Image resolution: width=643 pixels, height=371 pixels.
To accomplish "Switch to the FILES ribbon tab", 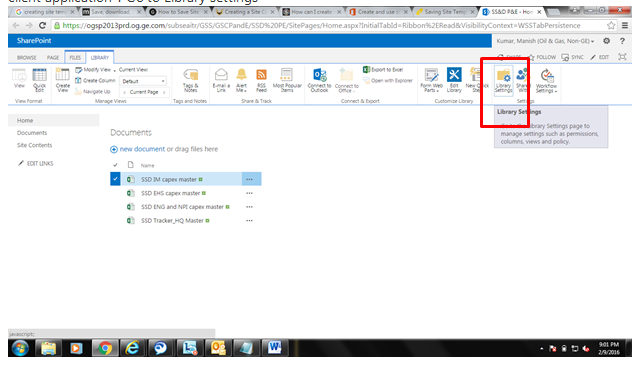I will click(x=75, y=57).
